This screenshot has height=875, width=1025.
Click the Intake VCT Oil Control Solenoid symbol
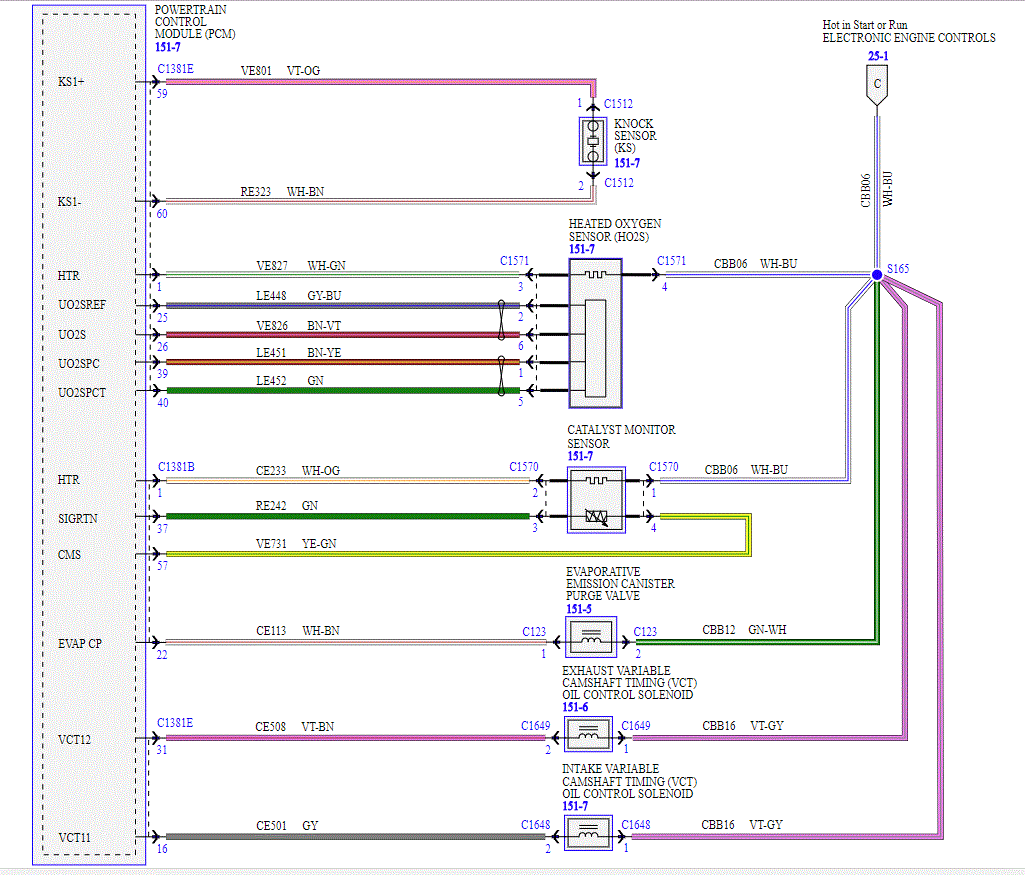[x=588, y=833]
